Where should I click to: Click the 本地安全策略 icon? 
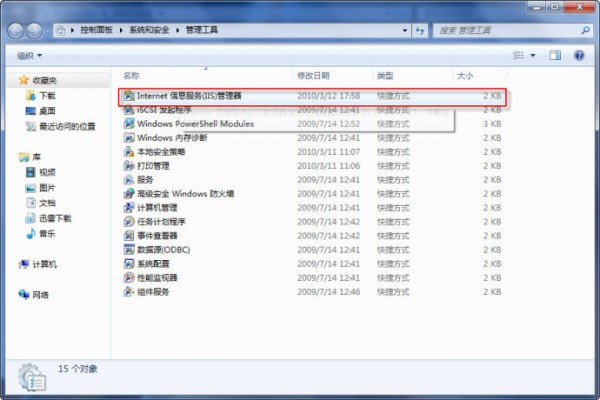click(129, 152)
